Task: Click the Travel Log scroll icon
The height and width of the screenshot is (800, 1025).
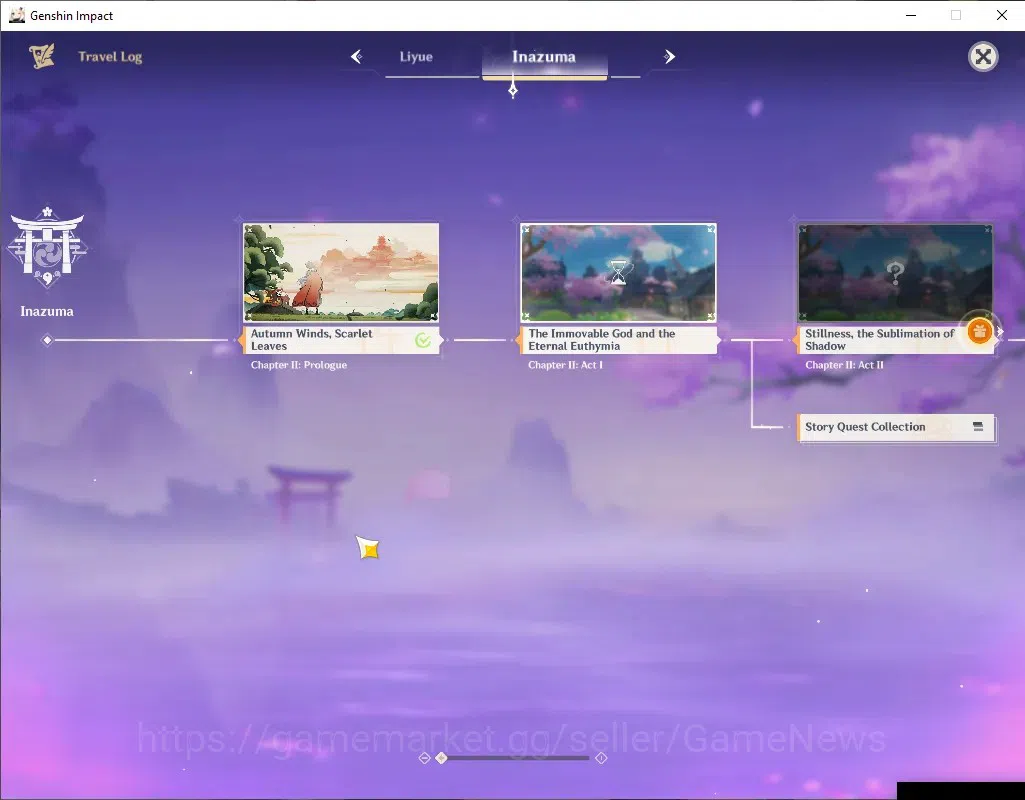Action: [42, 56]
